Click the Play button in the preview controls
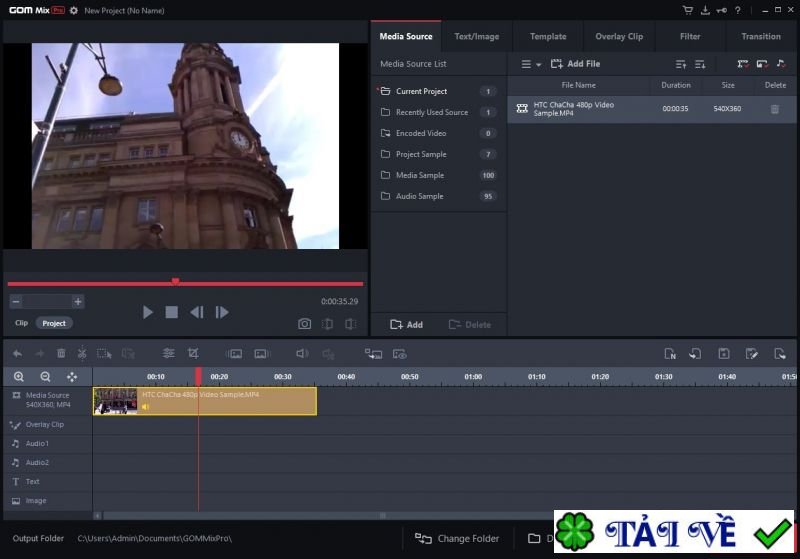Viewport: 800px width, 559px height. pyautogui.click(x=148, y=312)
